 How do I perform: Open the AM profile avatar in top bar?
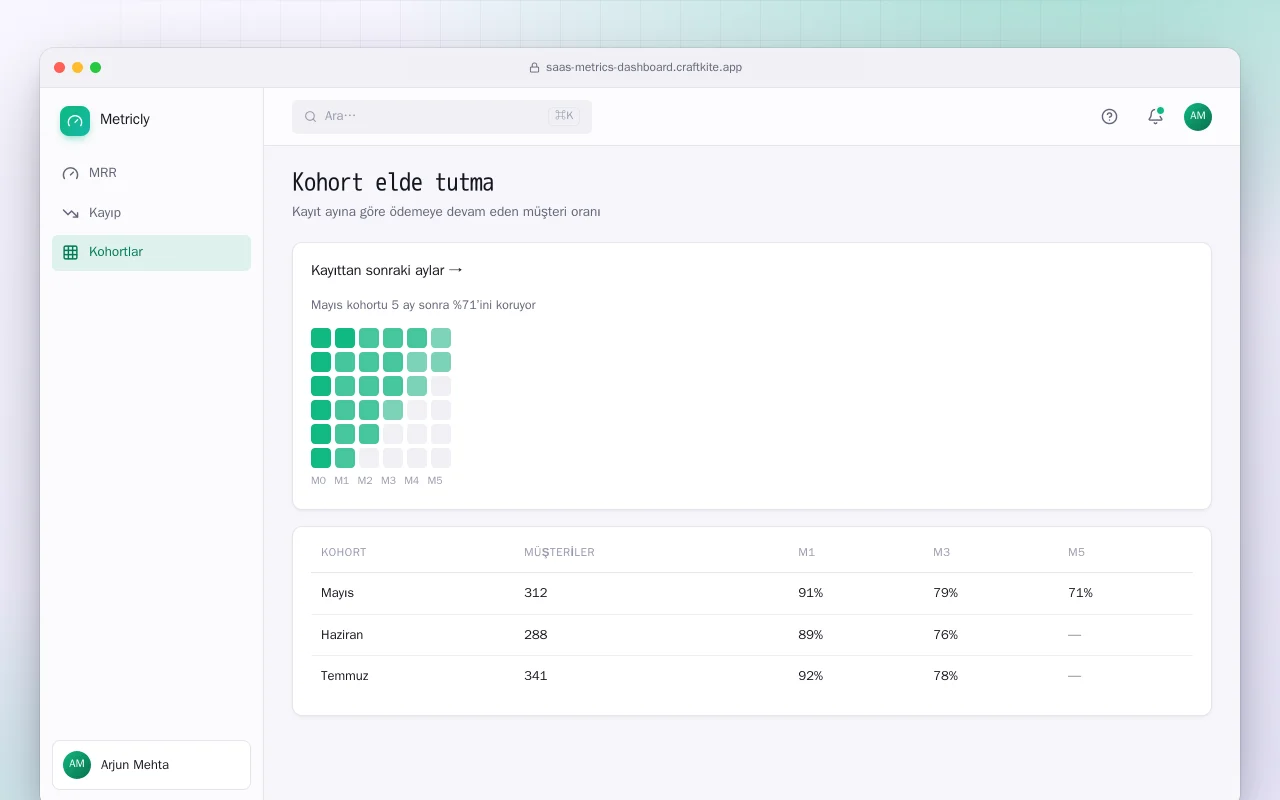point(1198,116)
